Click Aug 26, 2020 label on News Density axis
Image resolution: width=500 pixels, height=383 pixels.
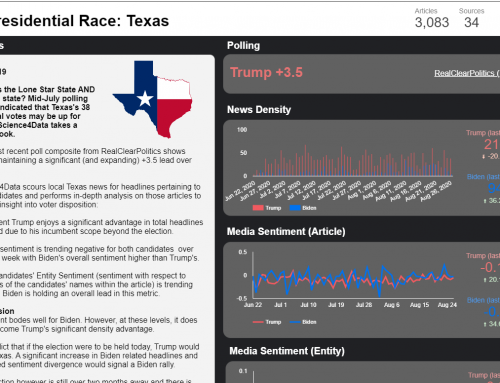[x=436, y=191]
